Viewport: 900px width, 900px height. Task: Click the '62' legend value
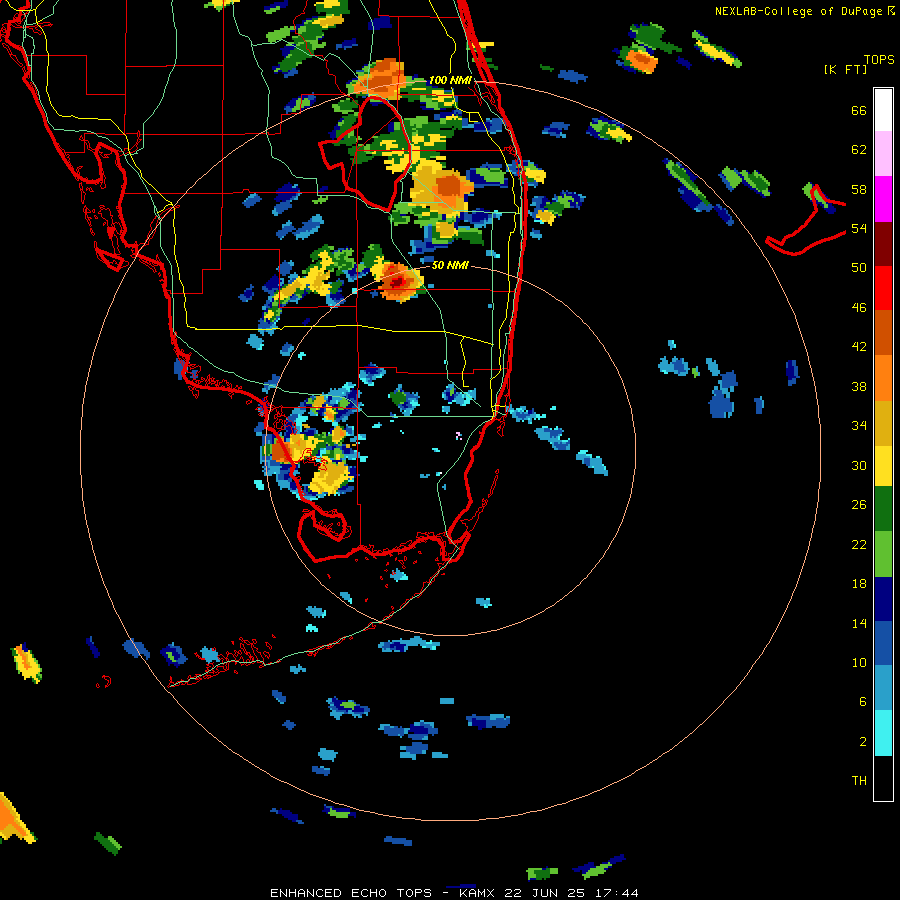859,150
